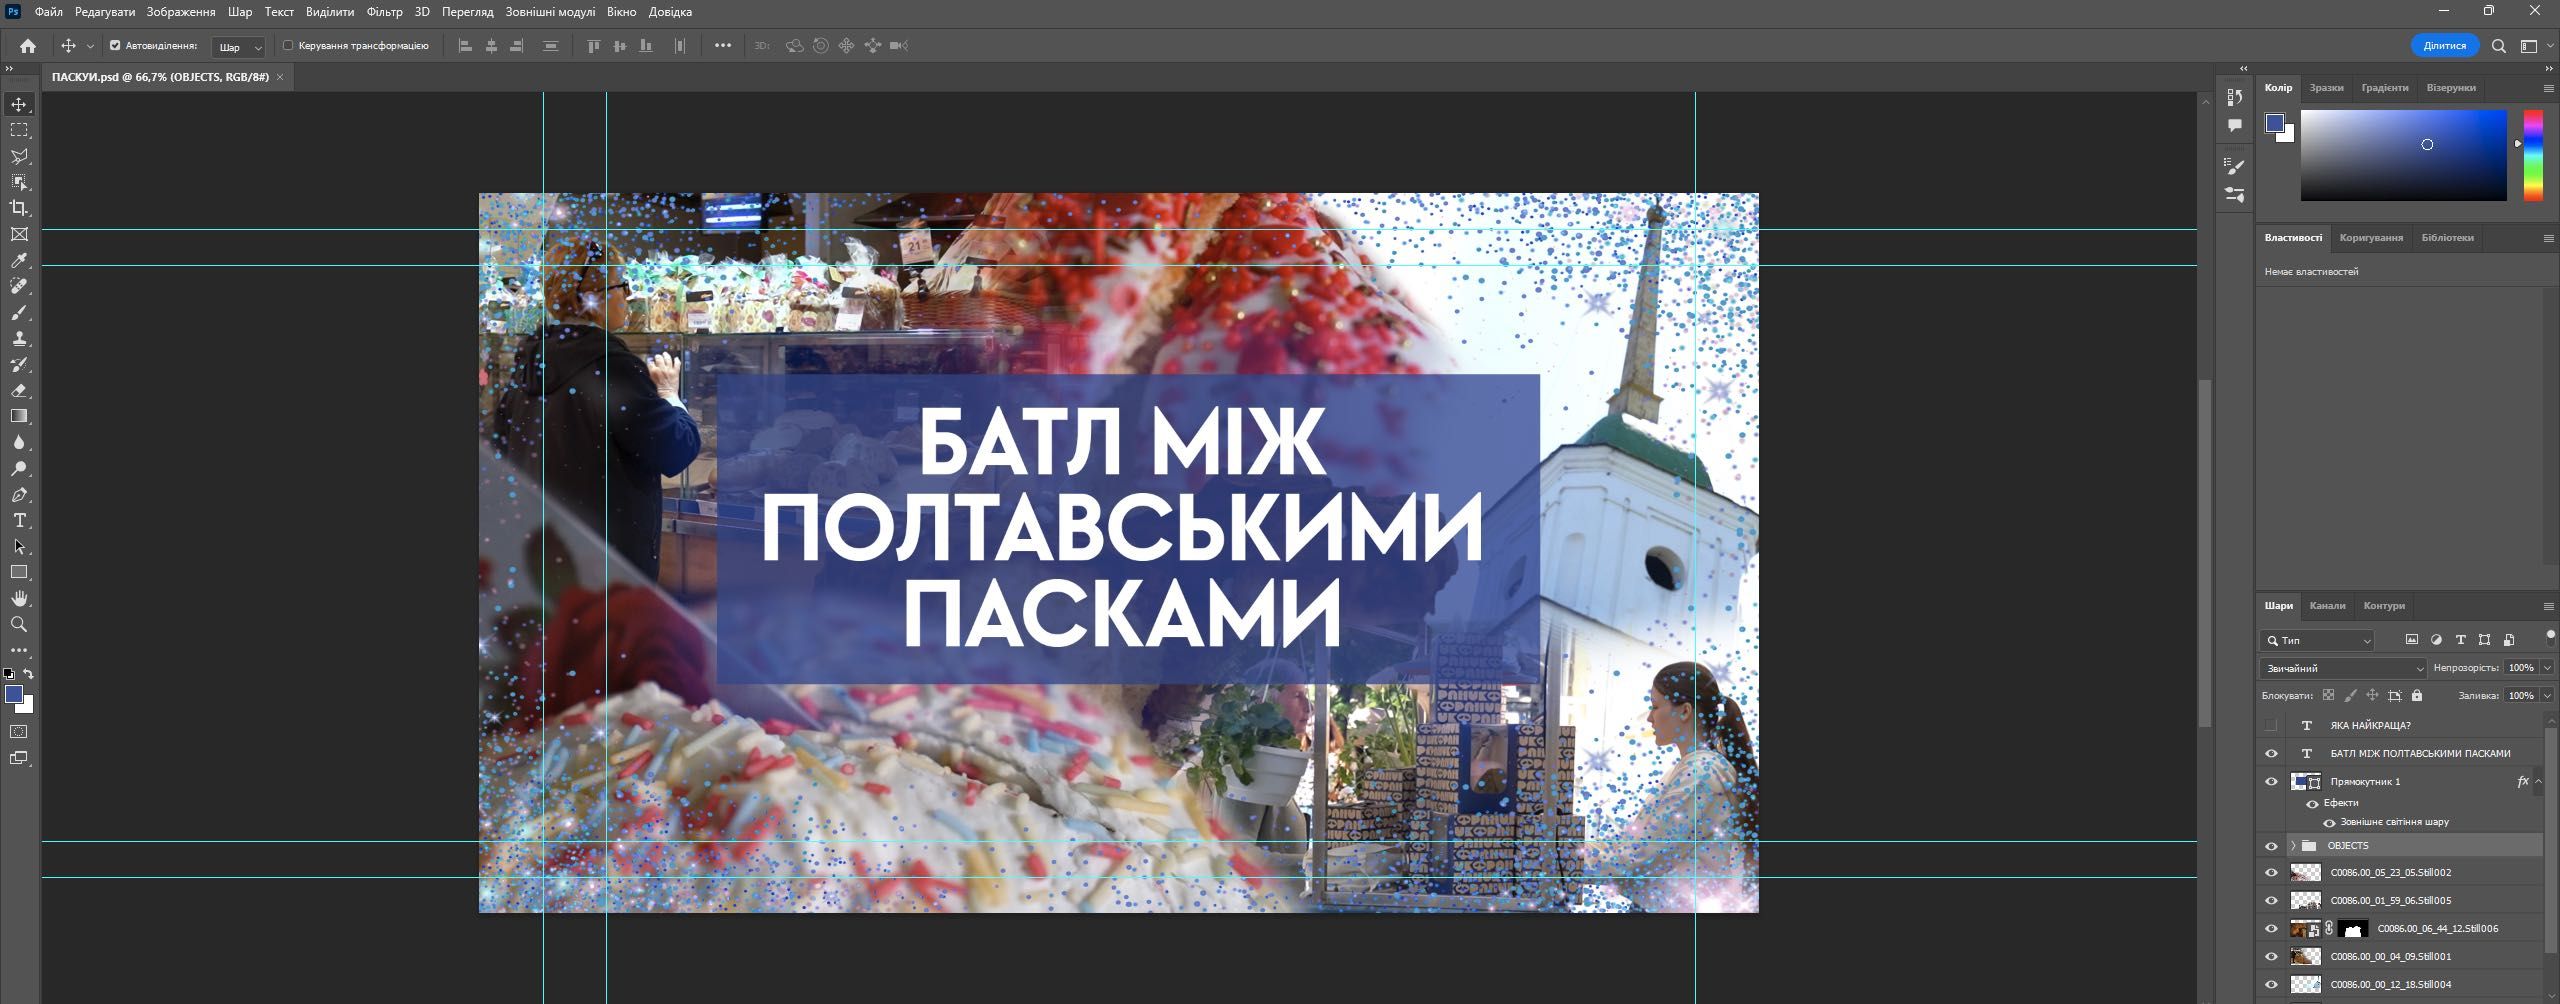Open the Непрозорість value dropdown arrow

coord(2547,668)
